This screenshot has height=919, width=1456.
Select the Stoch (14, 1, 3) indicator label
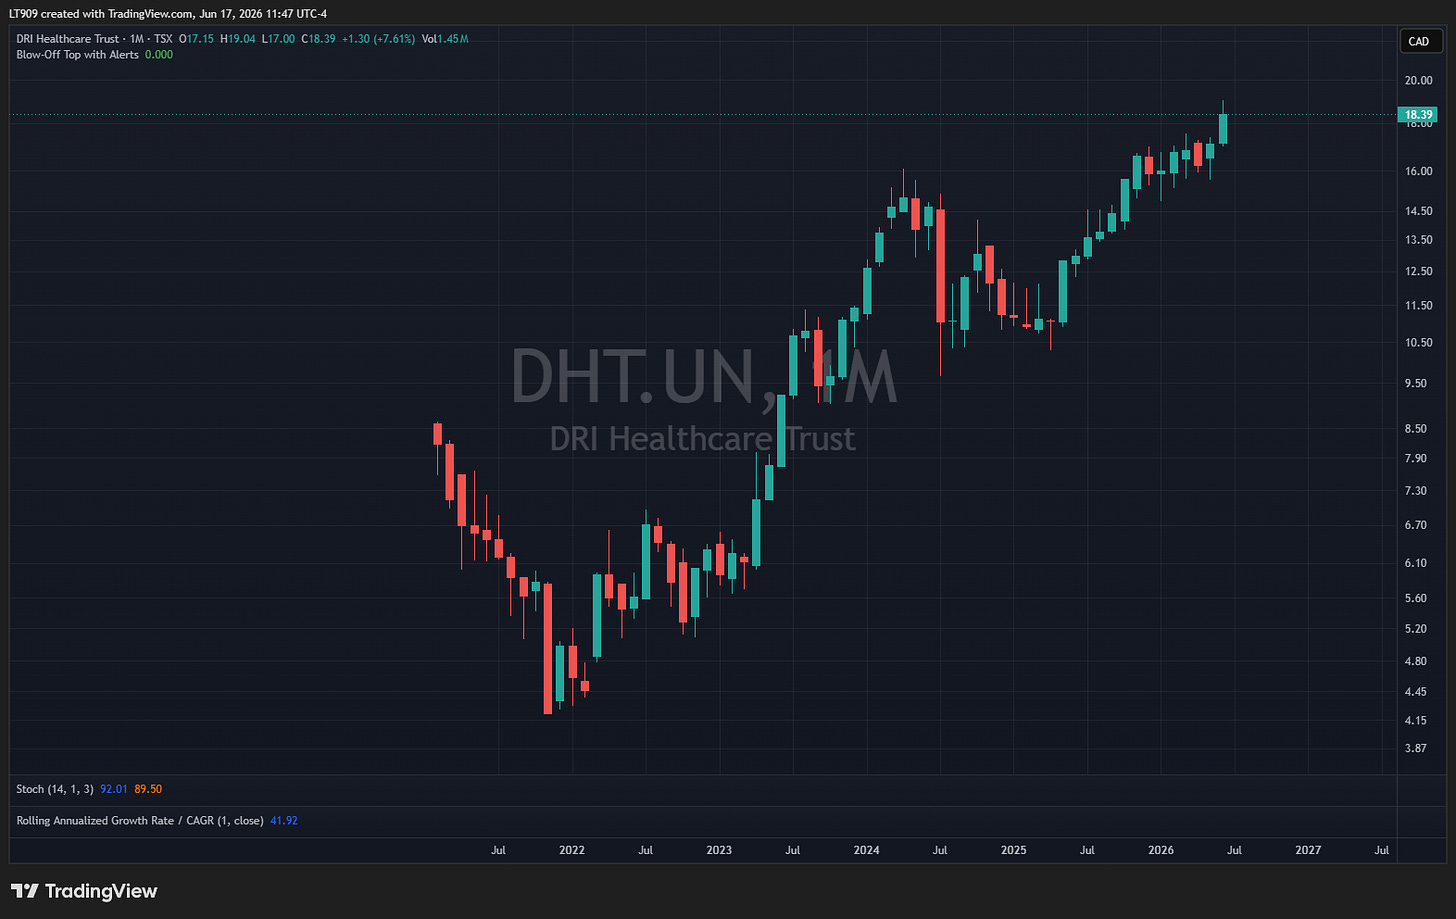[55, 789]
